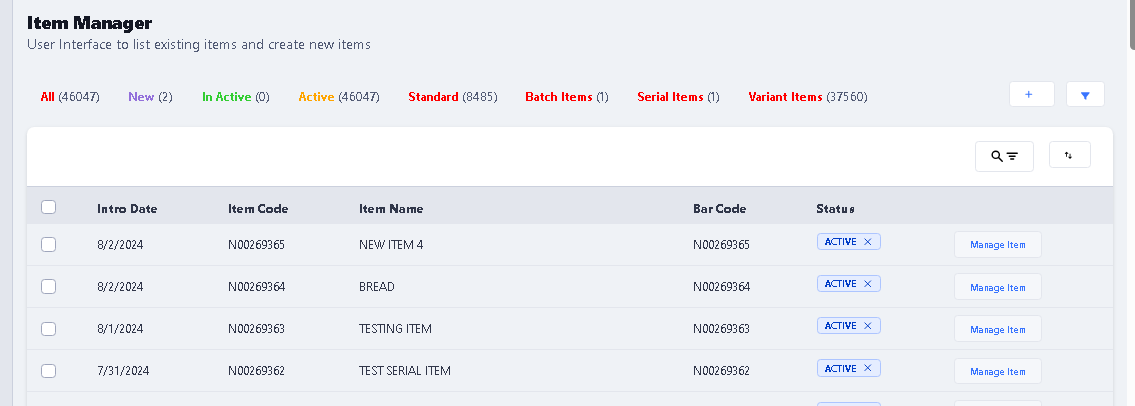Remove ACTIVE status on NEW ITEM 4

[867, 242]
